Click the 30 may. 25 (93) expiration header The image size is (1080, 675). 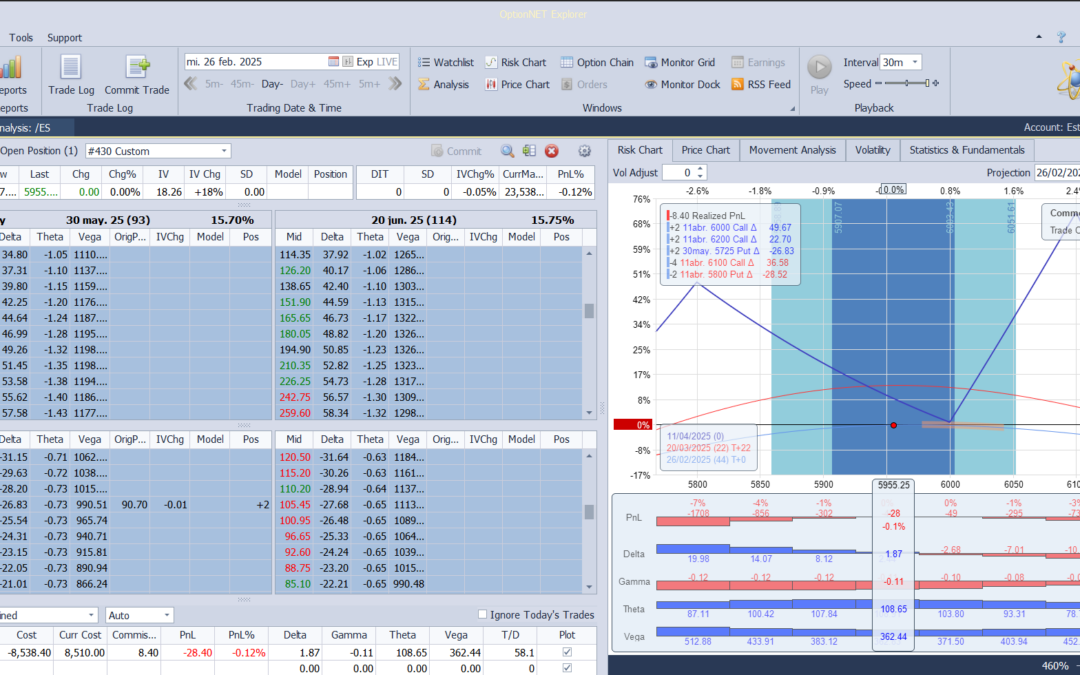(108, 220)
